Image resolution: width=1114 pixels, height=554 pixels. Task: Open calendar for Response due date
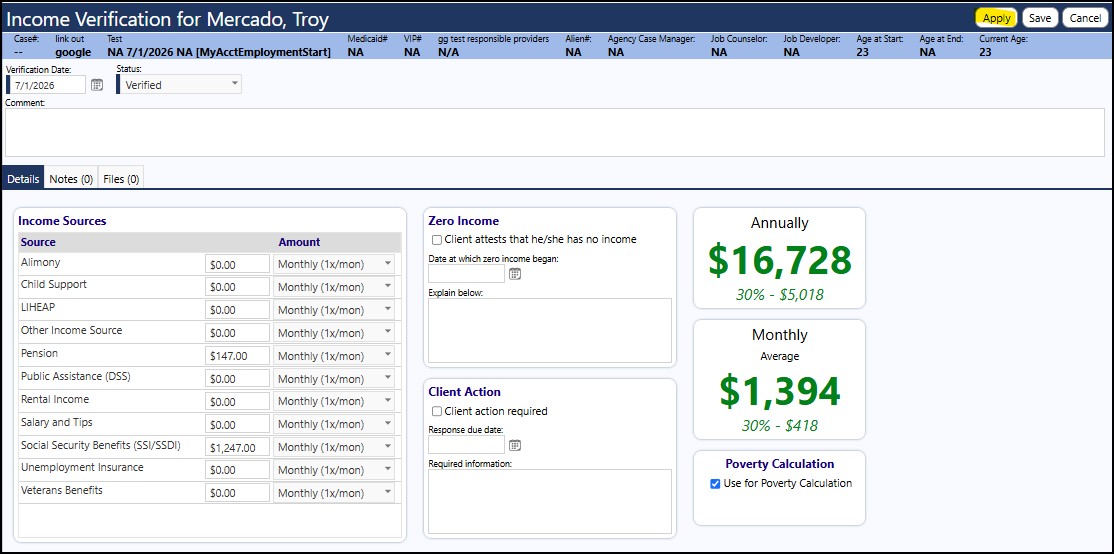pos(515,445)
